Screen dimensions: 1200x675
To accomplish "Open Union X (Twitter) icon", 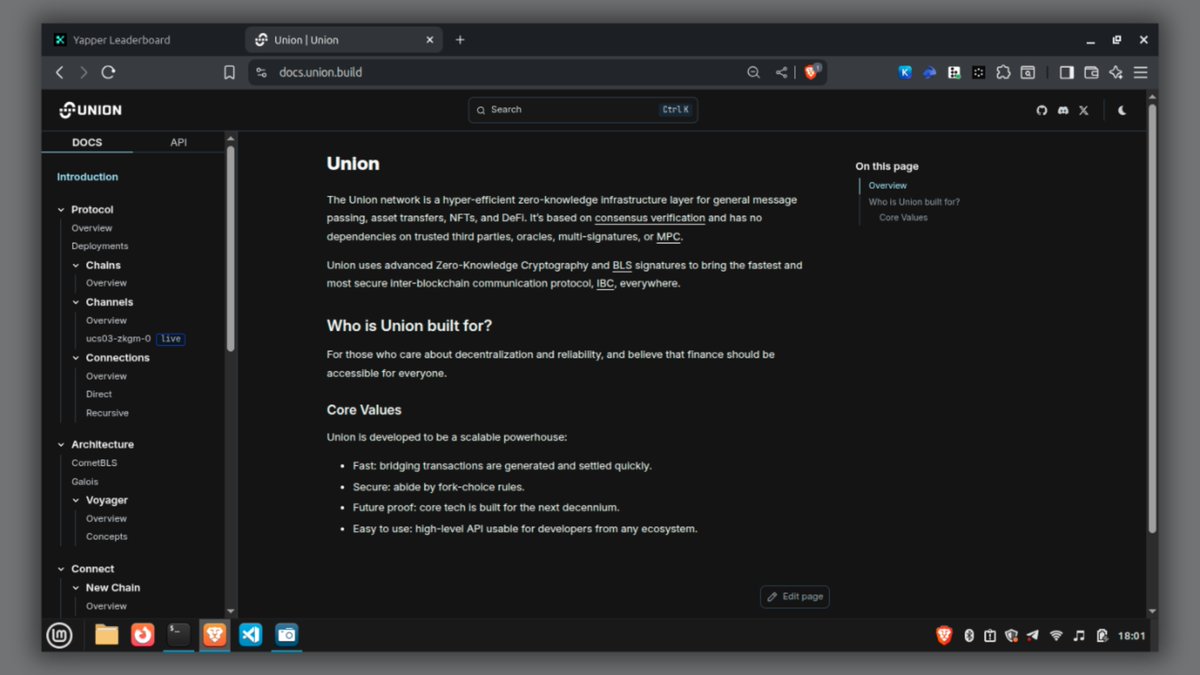I will (1084, 110).
